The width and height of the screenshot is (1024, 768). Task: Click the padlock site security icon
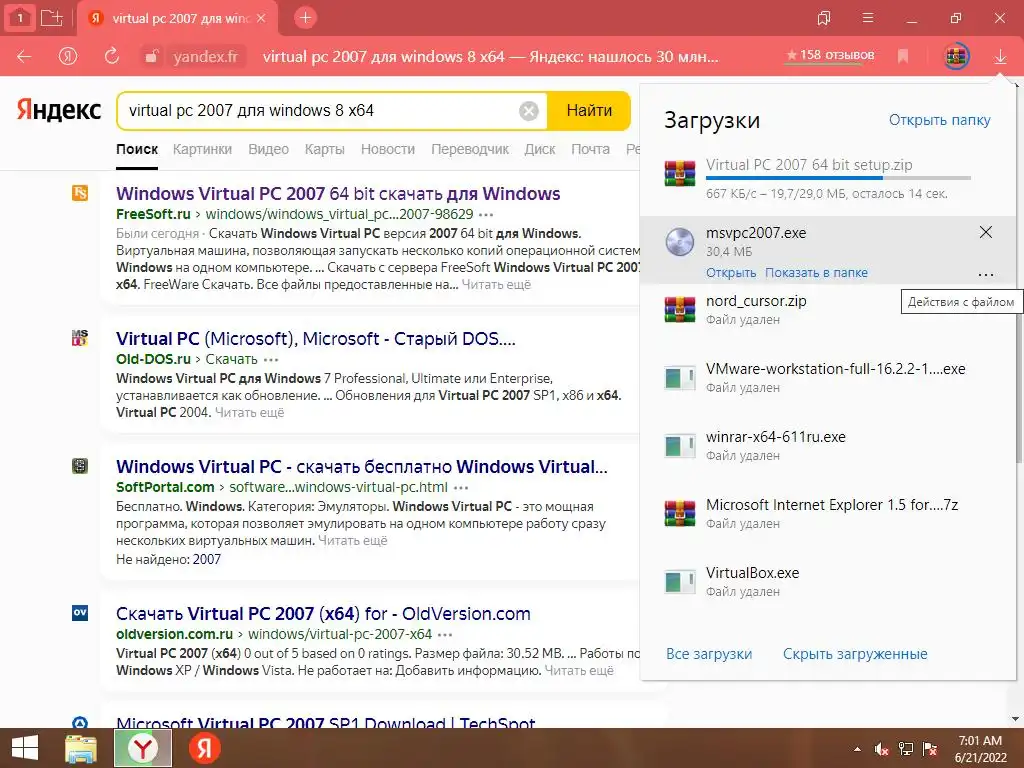click(x=152, y=57)
